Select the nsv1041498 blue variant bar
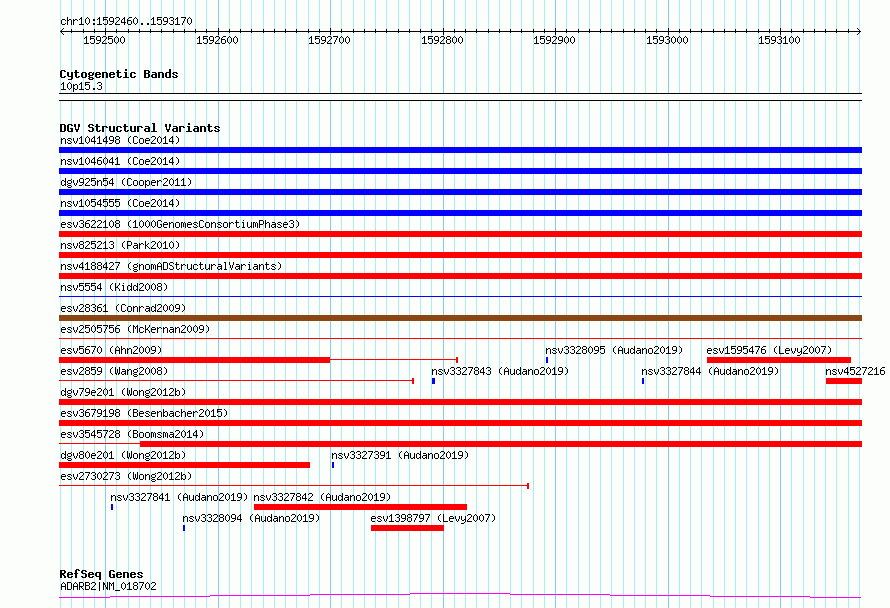This screenshot has height=608, width=890. point(460,150)
